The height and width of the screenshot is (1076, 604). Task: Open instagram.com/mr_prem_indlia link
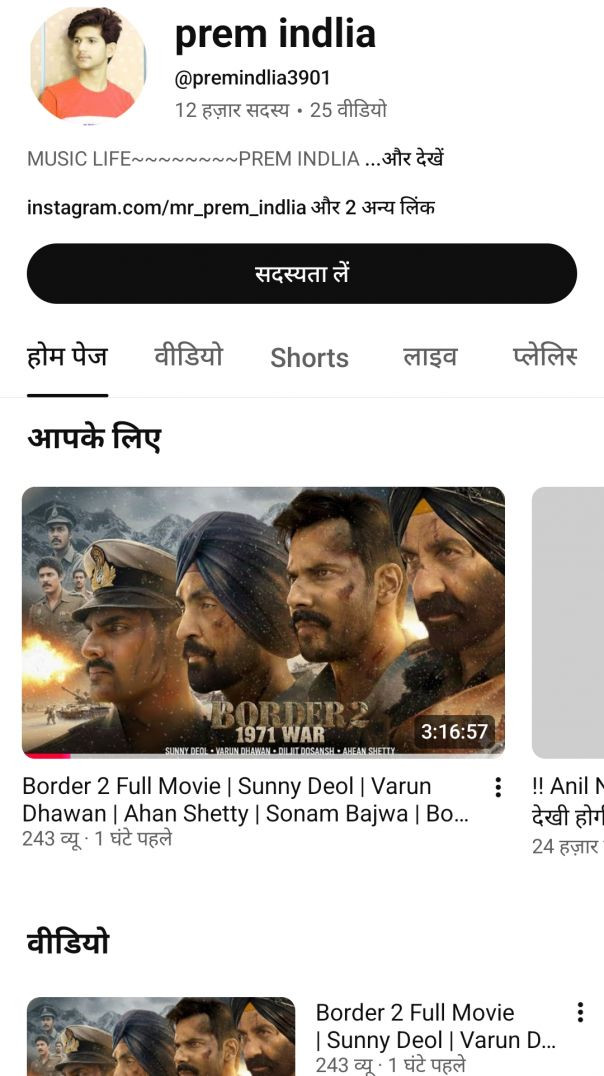pyautogui.click(x=166, y=207)
